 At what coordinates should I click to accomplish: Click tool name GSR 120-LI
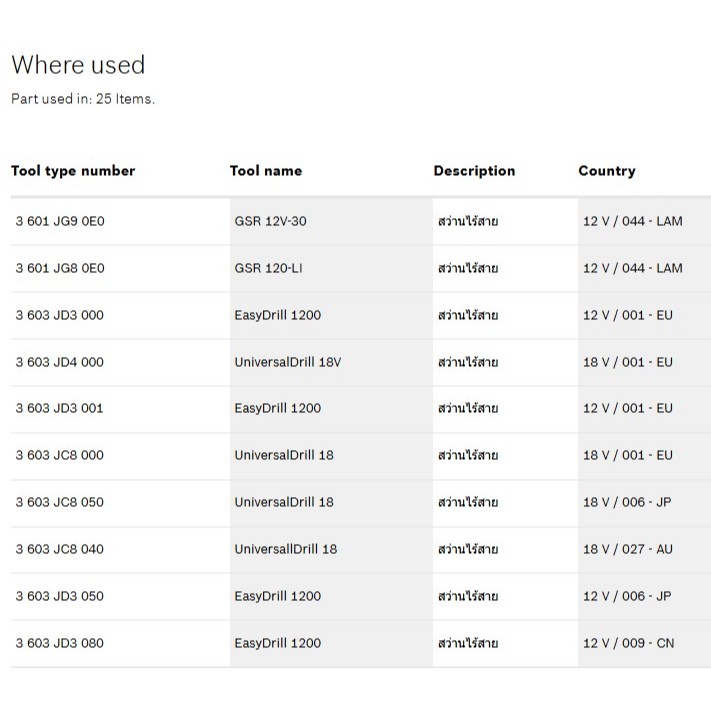pyautogui.click(x=268, y=268)
